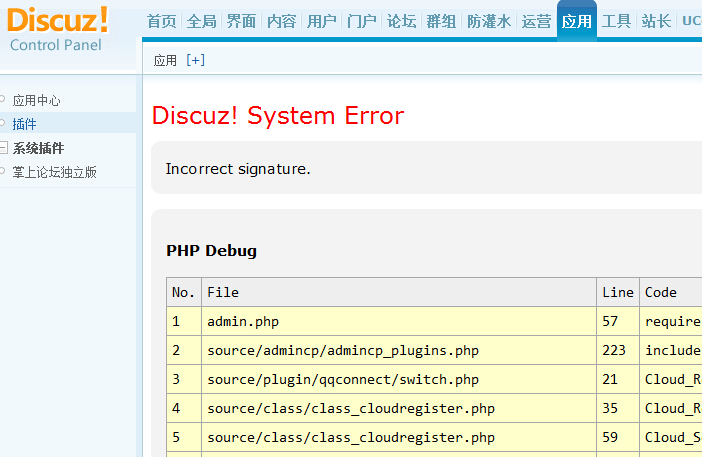This screenshot has width=702, height=457.
Task: Click the Line column header
Action: [618, 292]
